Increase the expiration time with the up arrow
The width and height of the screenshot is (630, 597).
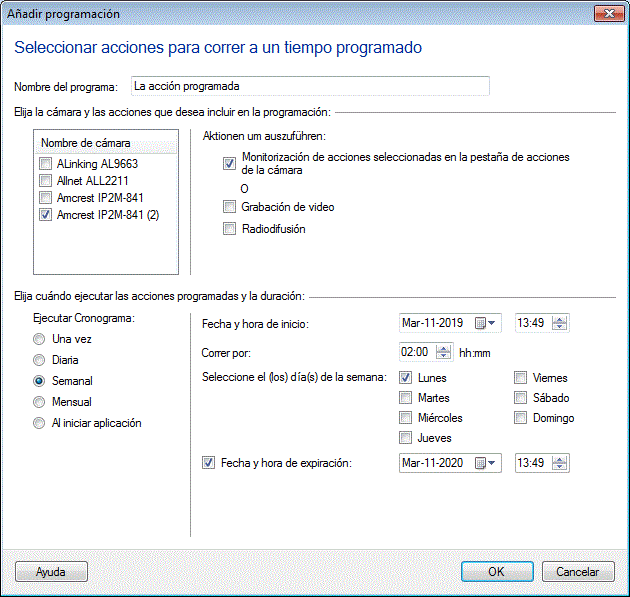click(560, 459)
